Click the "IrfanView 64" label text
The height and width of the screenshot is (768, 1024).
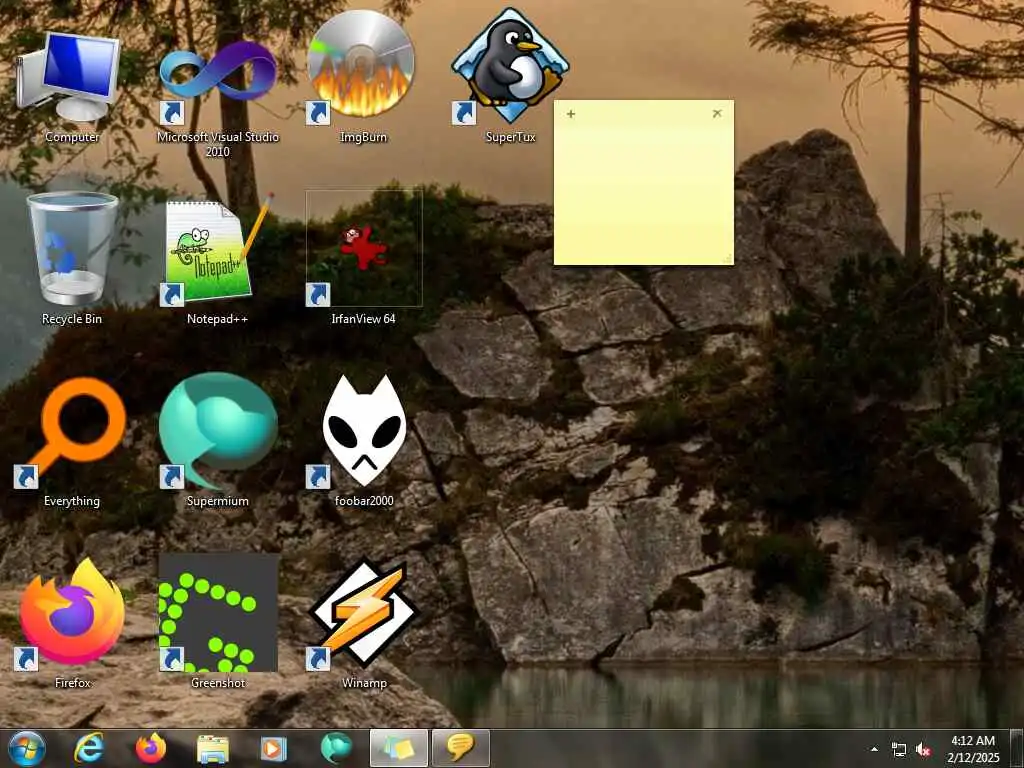(x=364, y=319)
